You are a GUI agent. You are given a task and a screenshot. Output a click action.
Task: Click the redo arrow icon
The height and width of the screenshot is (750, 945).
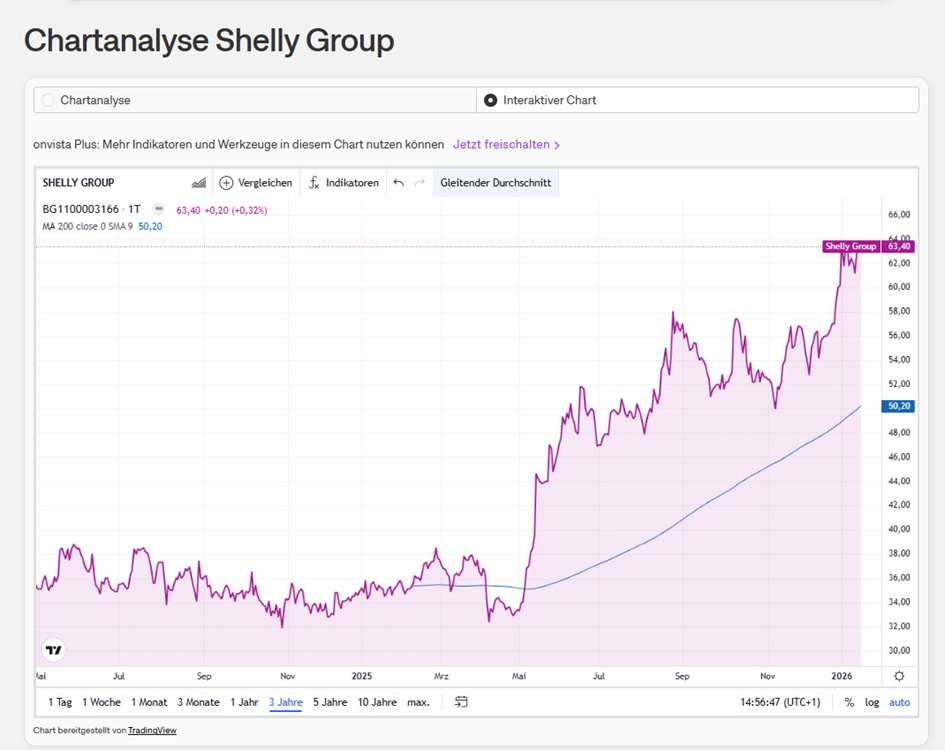[419, 183]
